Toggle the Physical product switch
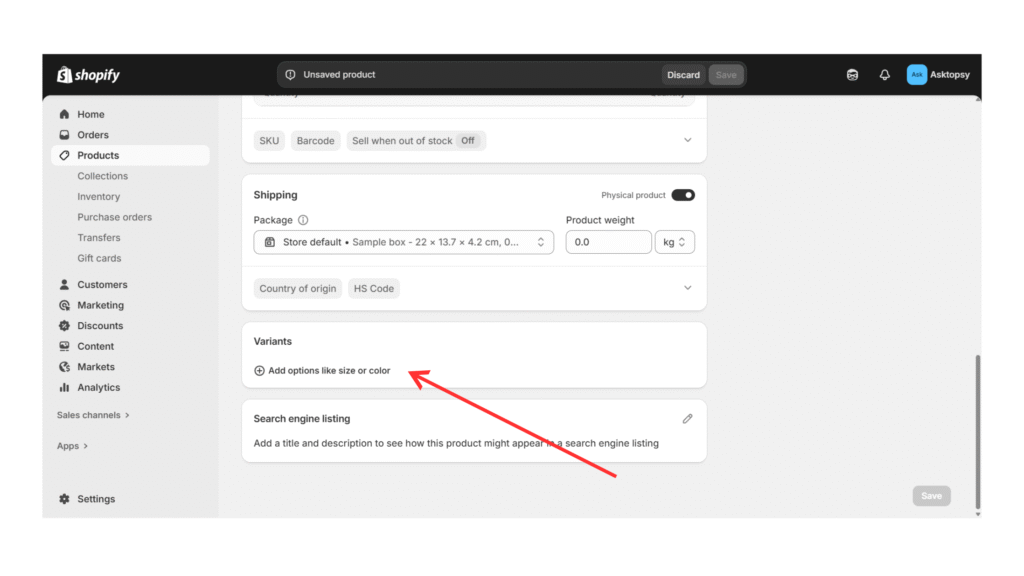1024x576 pixels. pos(683,195)
